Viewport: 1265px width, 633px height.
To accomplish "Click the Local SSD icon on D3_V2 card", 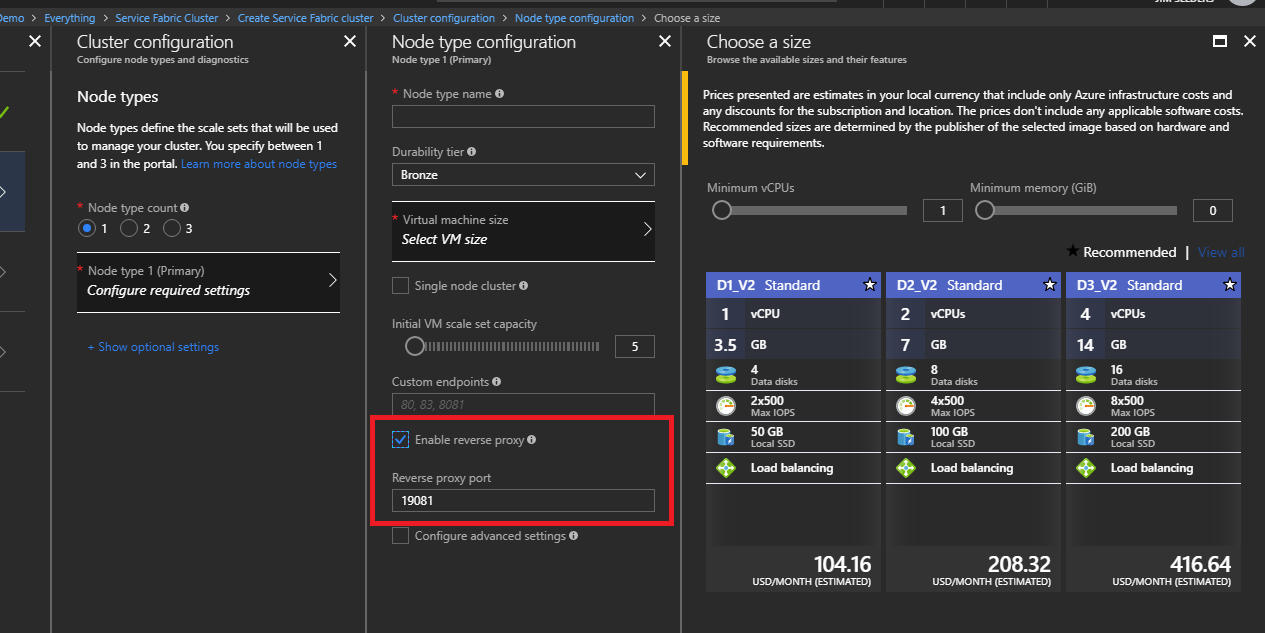I will (x=1085, y=437).
